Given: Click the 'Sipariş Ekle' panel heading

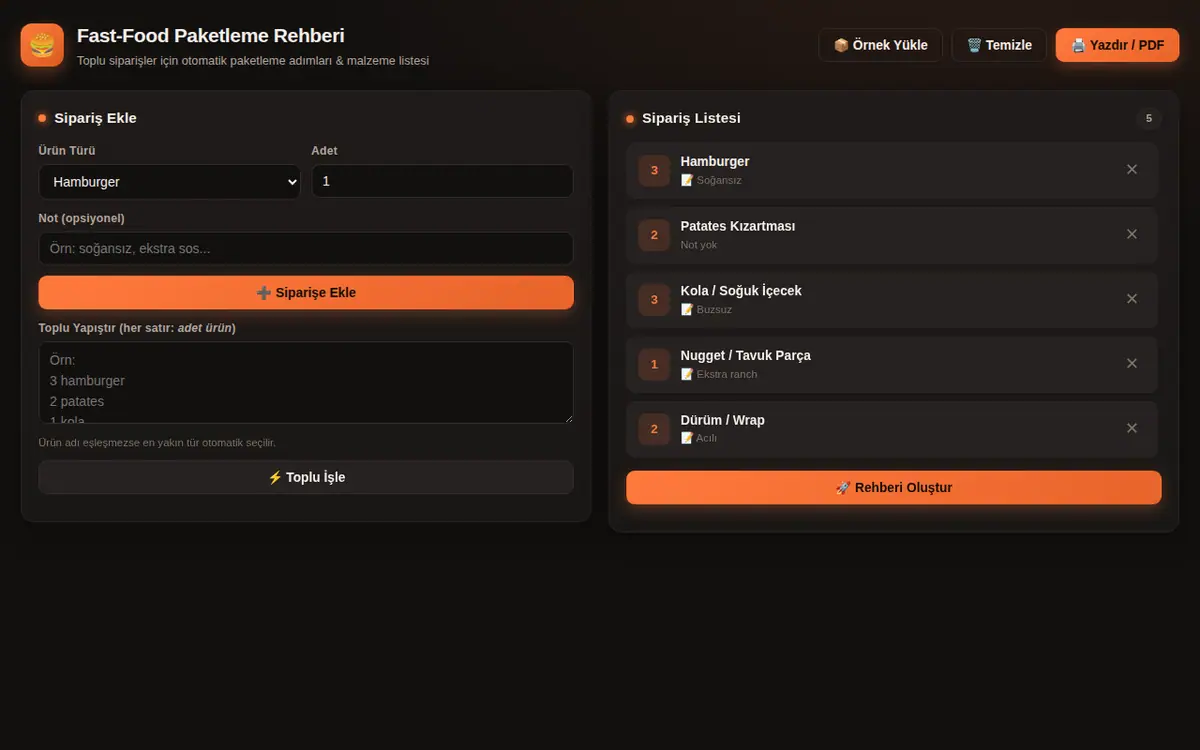Looking at the screenshot, I should pyautogui.click(x=95, y=118).
